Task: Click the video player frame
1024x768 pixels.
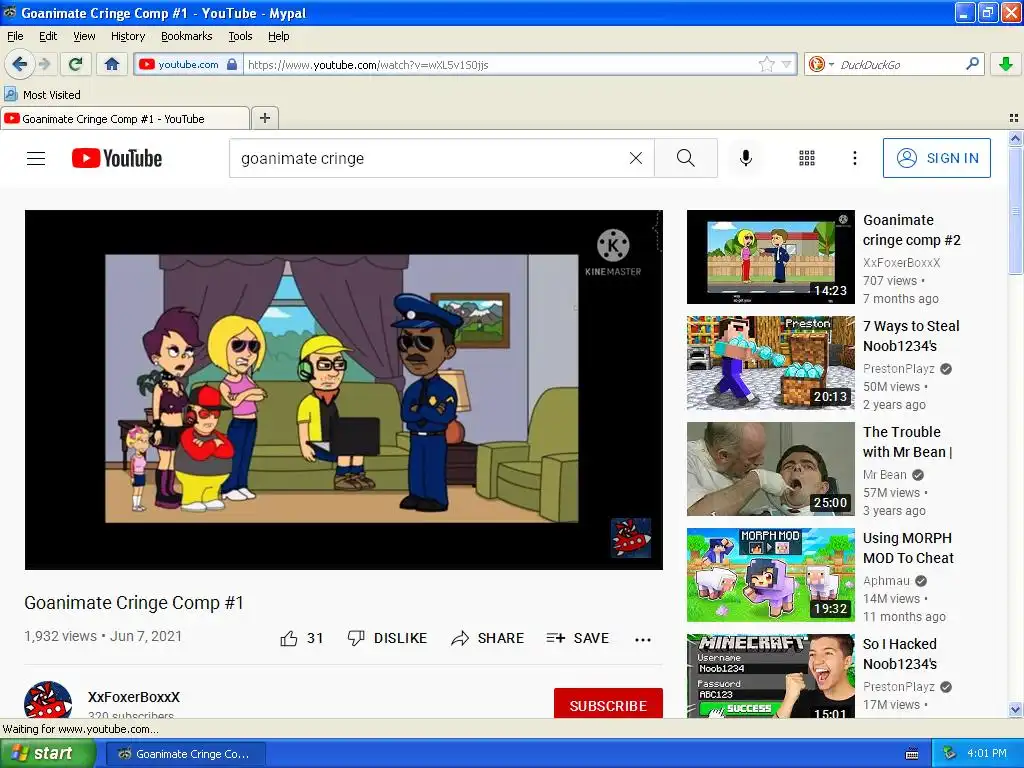Action: [344, 390]
